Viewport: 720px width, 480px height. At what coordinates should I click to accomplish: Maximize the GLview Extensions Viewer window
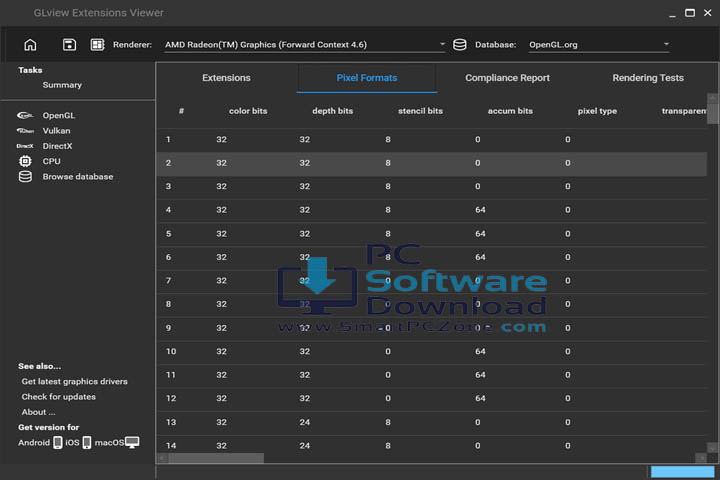[x=690, y=13]
